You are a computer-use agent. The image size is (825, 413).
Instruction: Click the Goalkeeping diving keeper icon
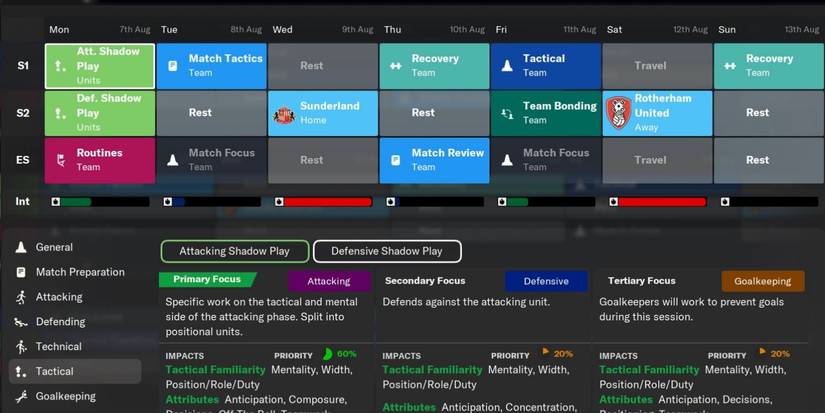(x=21, y=396)
